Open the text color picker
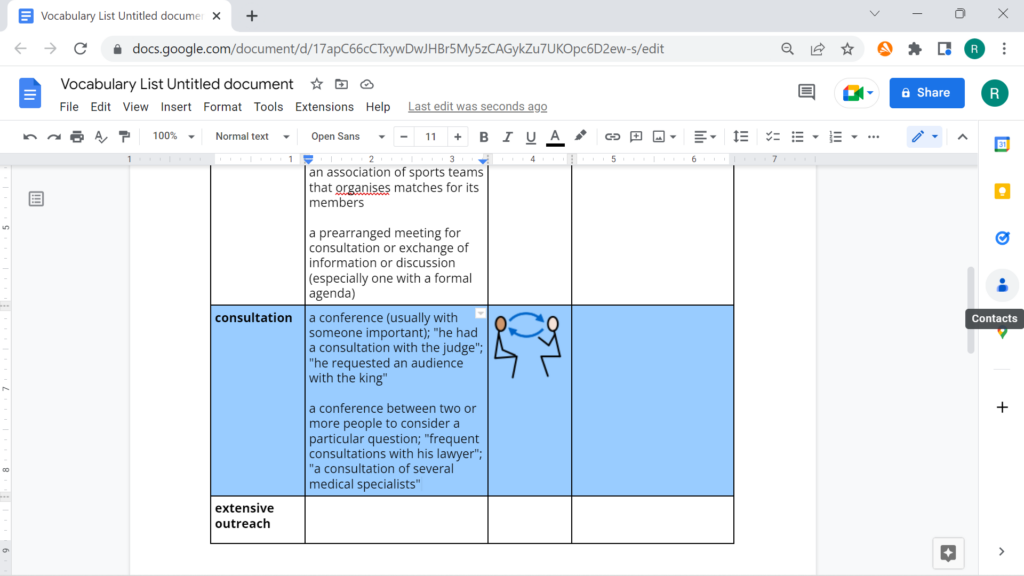 point(555,137)
